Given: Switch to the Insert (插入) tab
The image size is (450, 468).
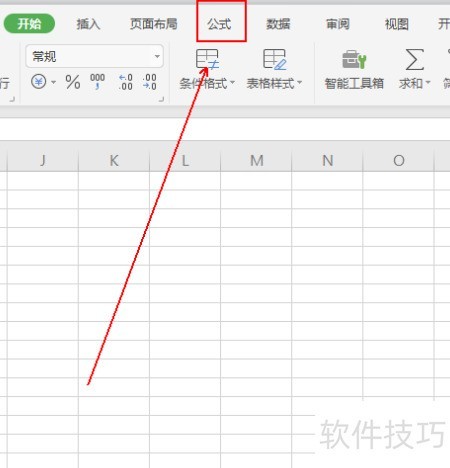Looking at the screenshot, I should point(88,24).
